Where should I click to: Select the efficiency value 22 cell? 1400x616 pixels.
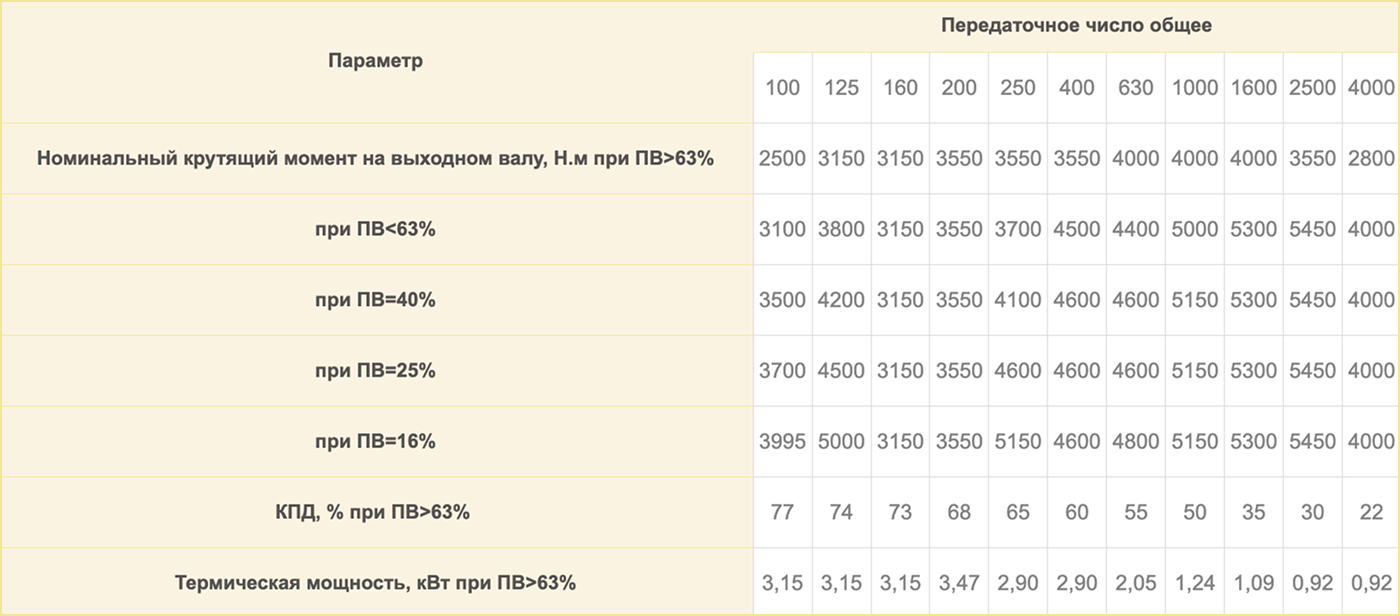point(1369,513)
